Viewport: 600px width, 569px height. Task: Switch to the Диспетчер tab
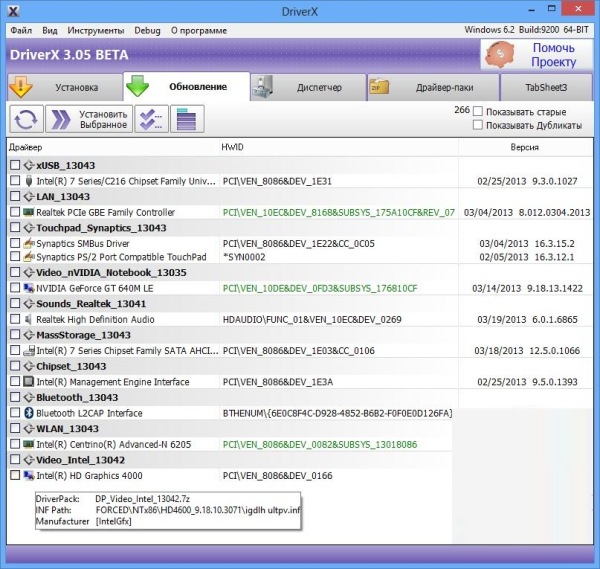pyautogui.click(x=308, y=88)
